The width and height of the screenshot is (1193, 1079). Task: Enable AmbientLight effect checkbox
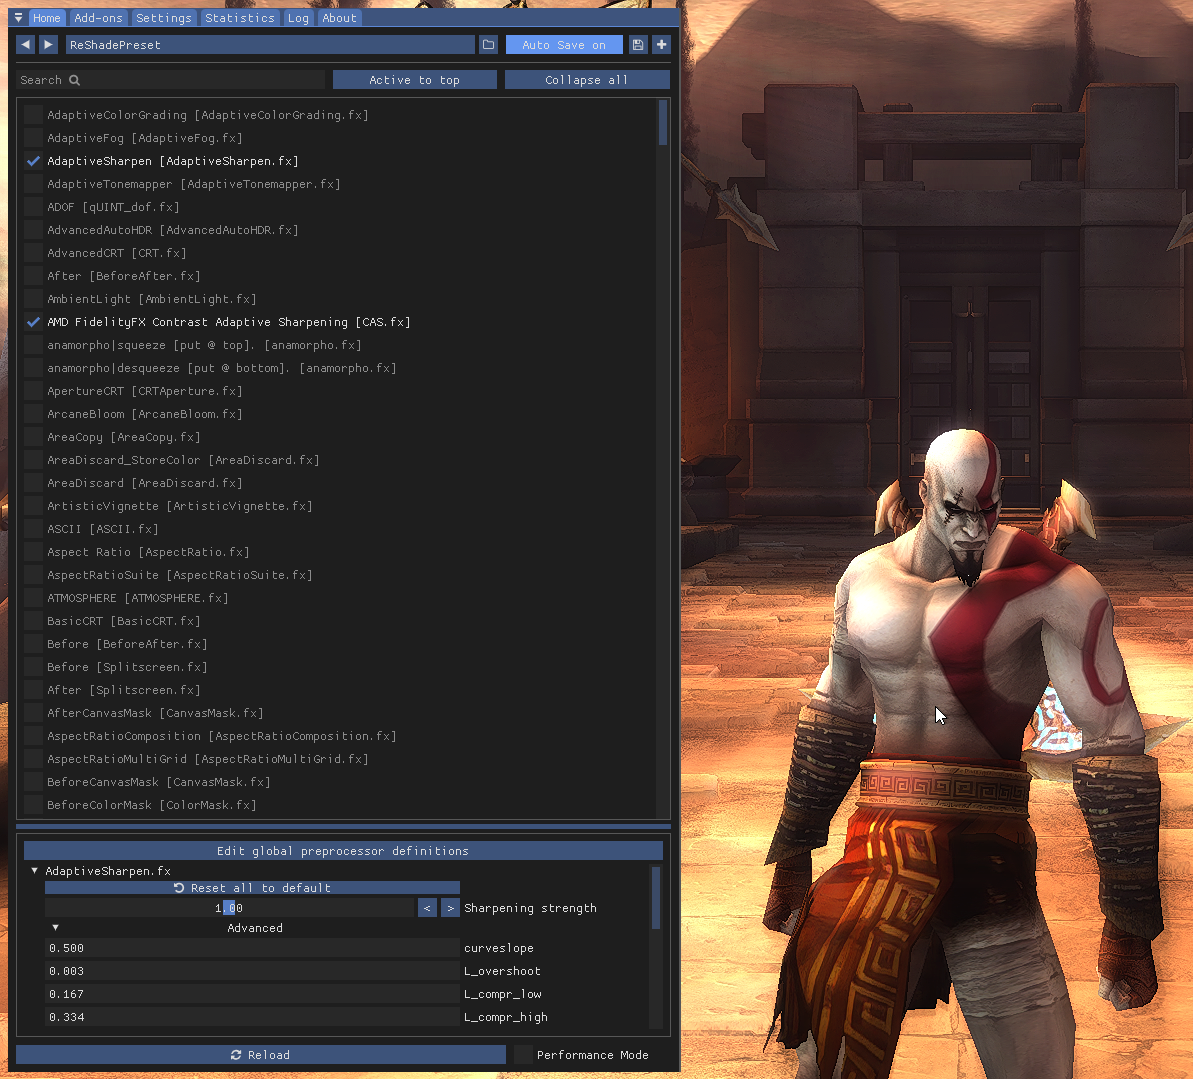coord(33,299)
